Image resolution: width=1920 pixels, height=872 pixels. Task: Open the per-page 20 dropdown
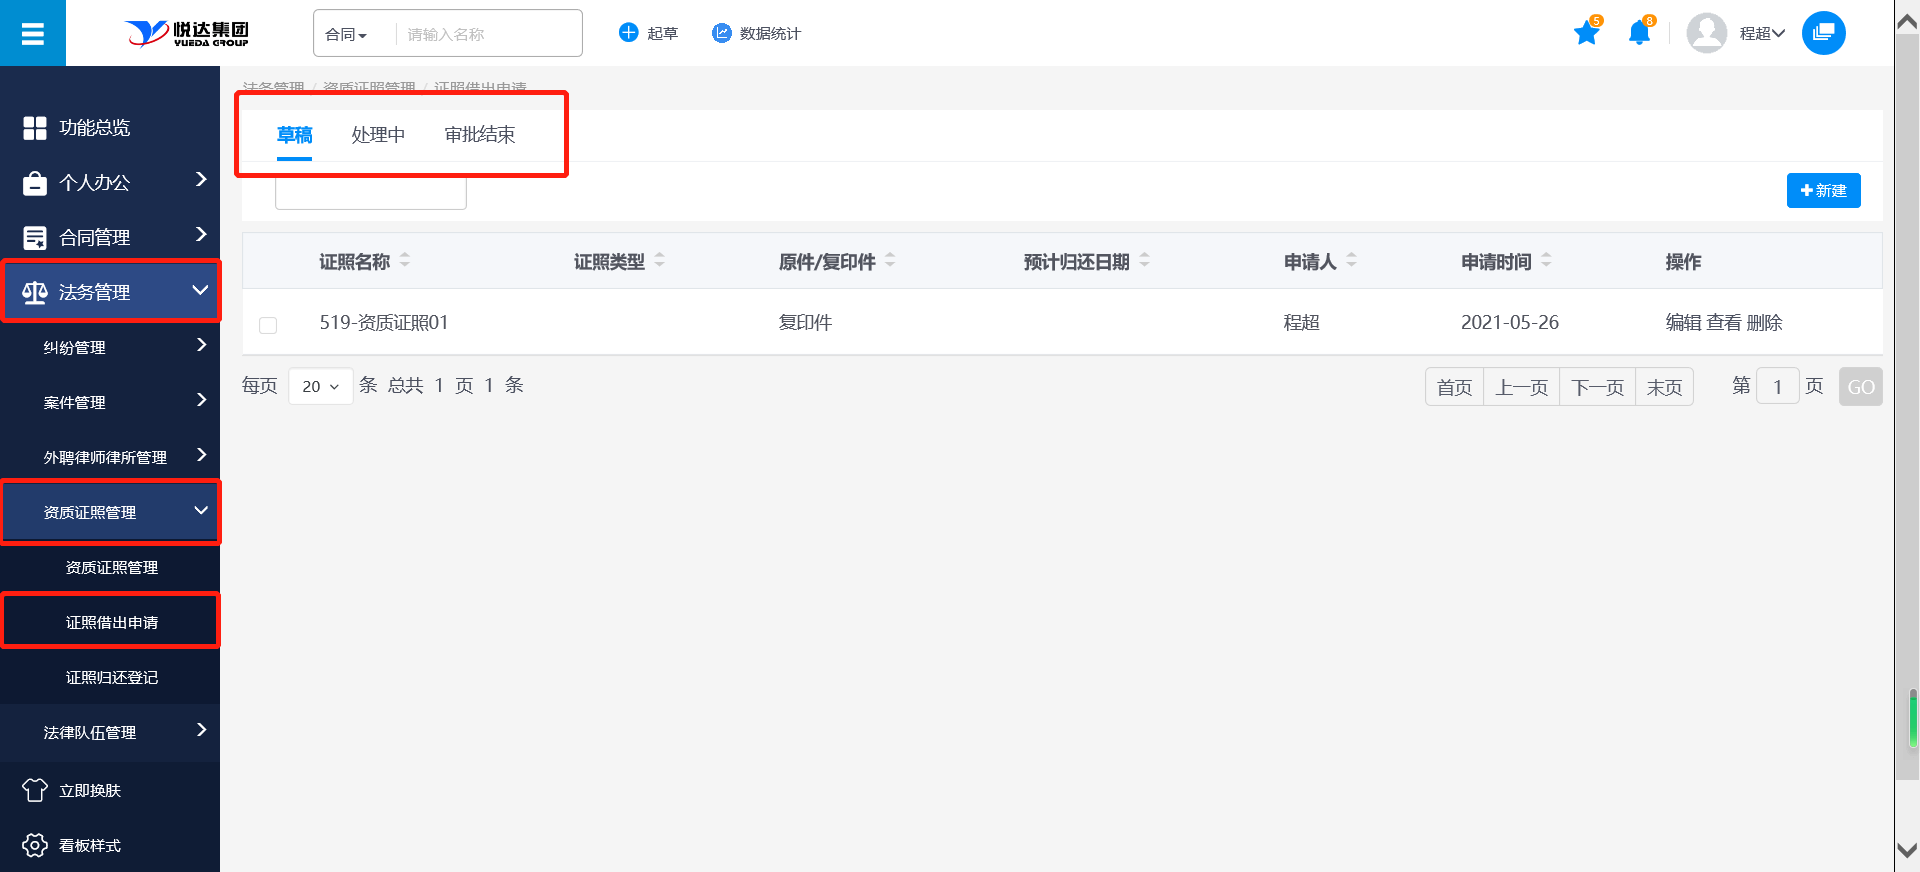(320, 387)
